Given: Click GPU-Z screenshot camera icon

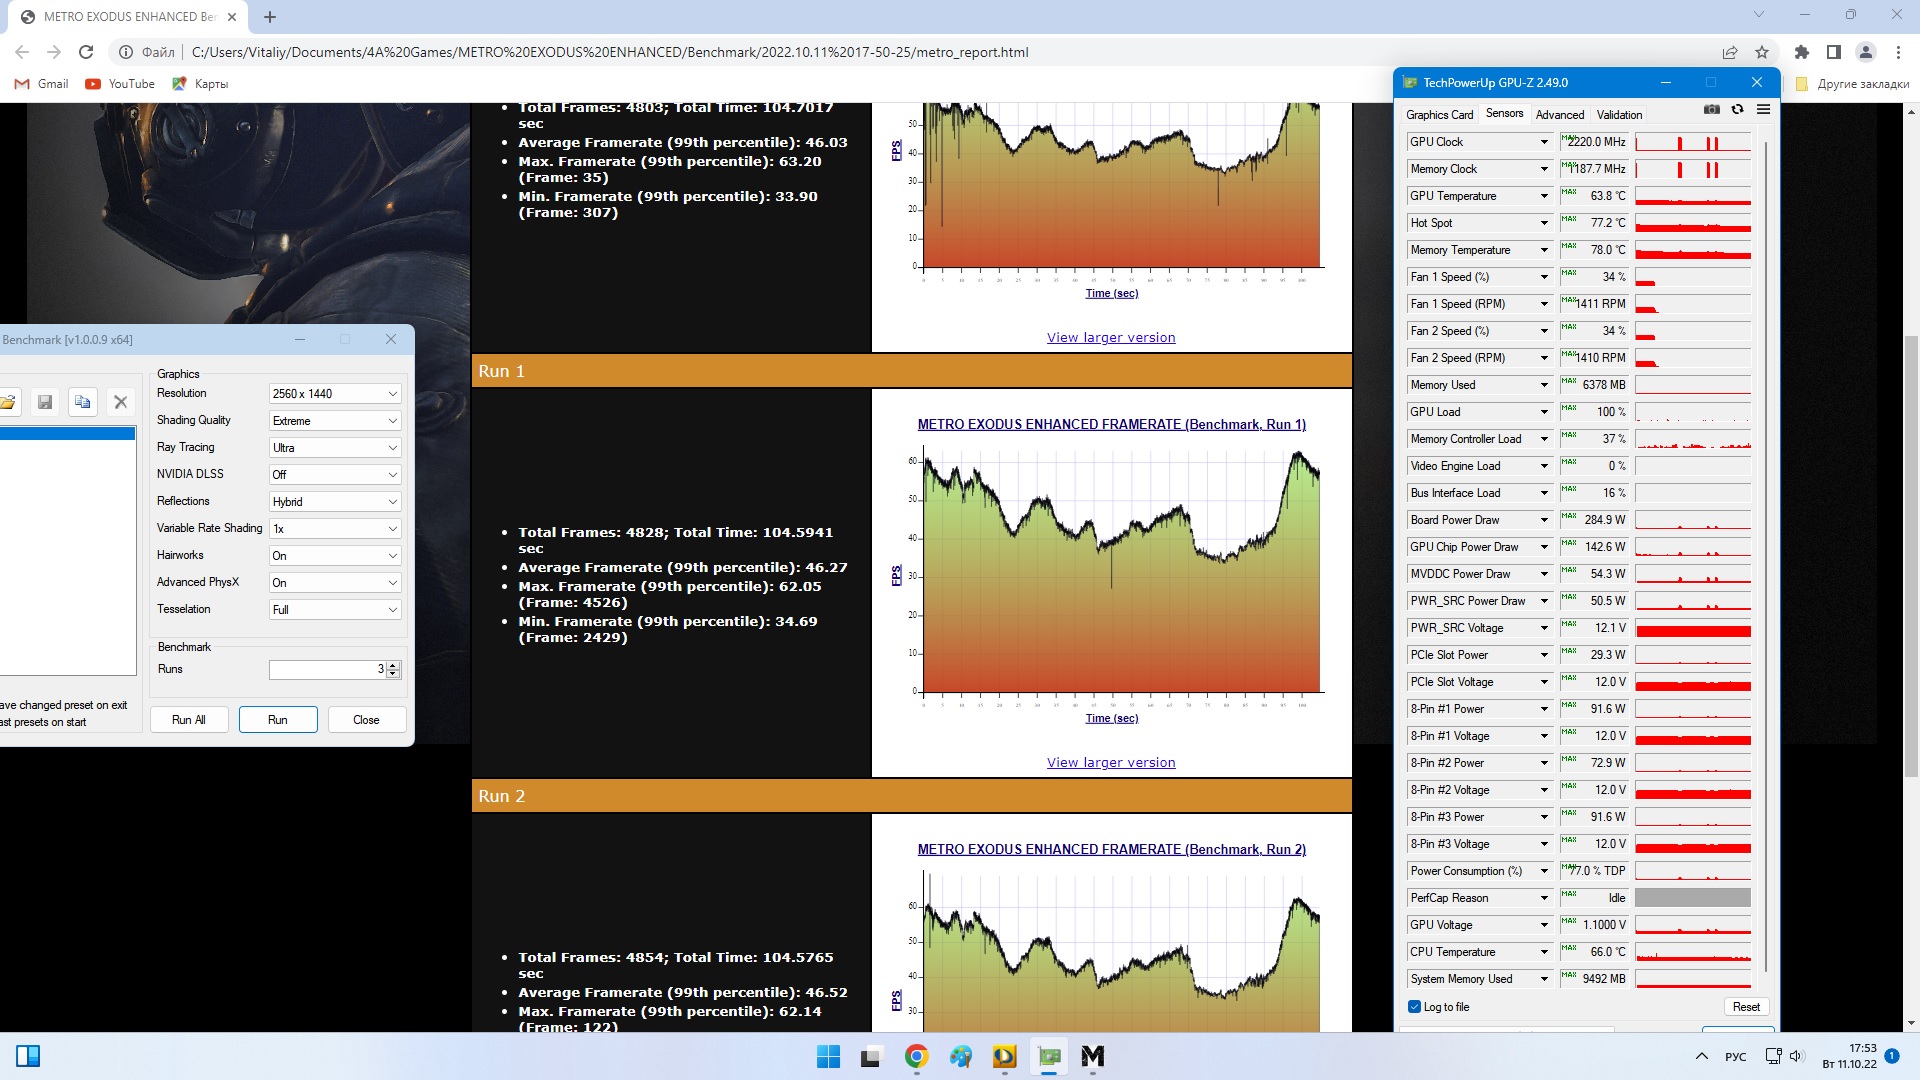Looking at the screenshot, I should point(1712,109).
